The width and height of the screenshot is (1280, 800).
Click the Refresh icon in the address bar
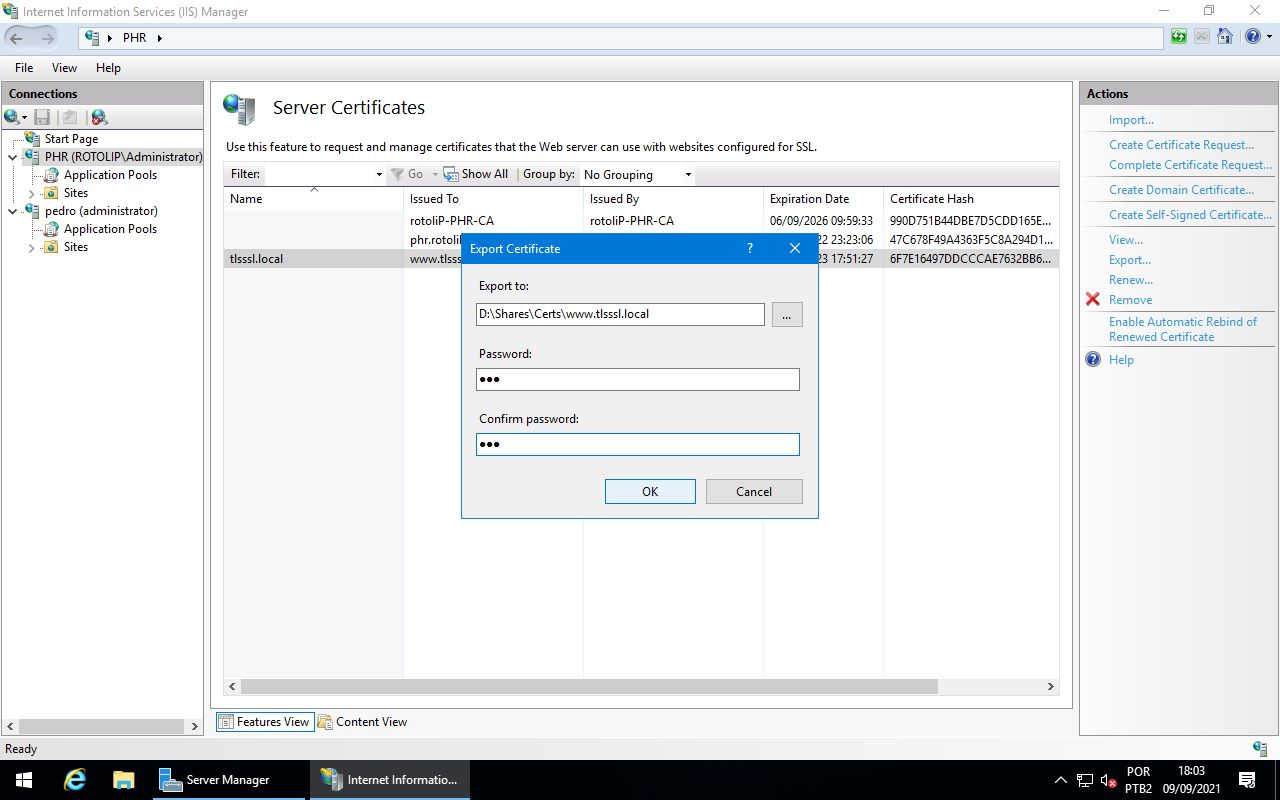pos(1180,36)
